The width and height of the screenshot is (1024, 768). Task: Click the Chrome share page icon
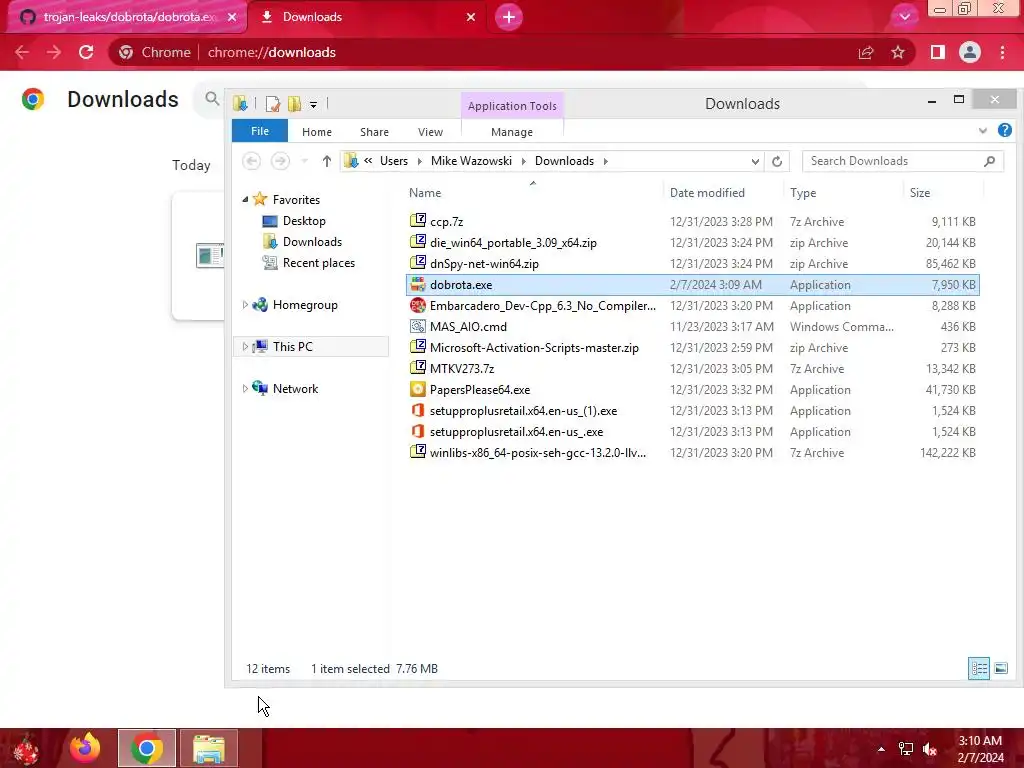point(866,52)
